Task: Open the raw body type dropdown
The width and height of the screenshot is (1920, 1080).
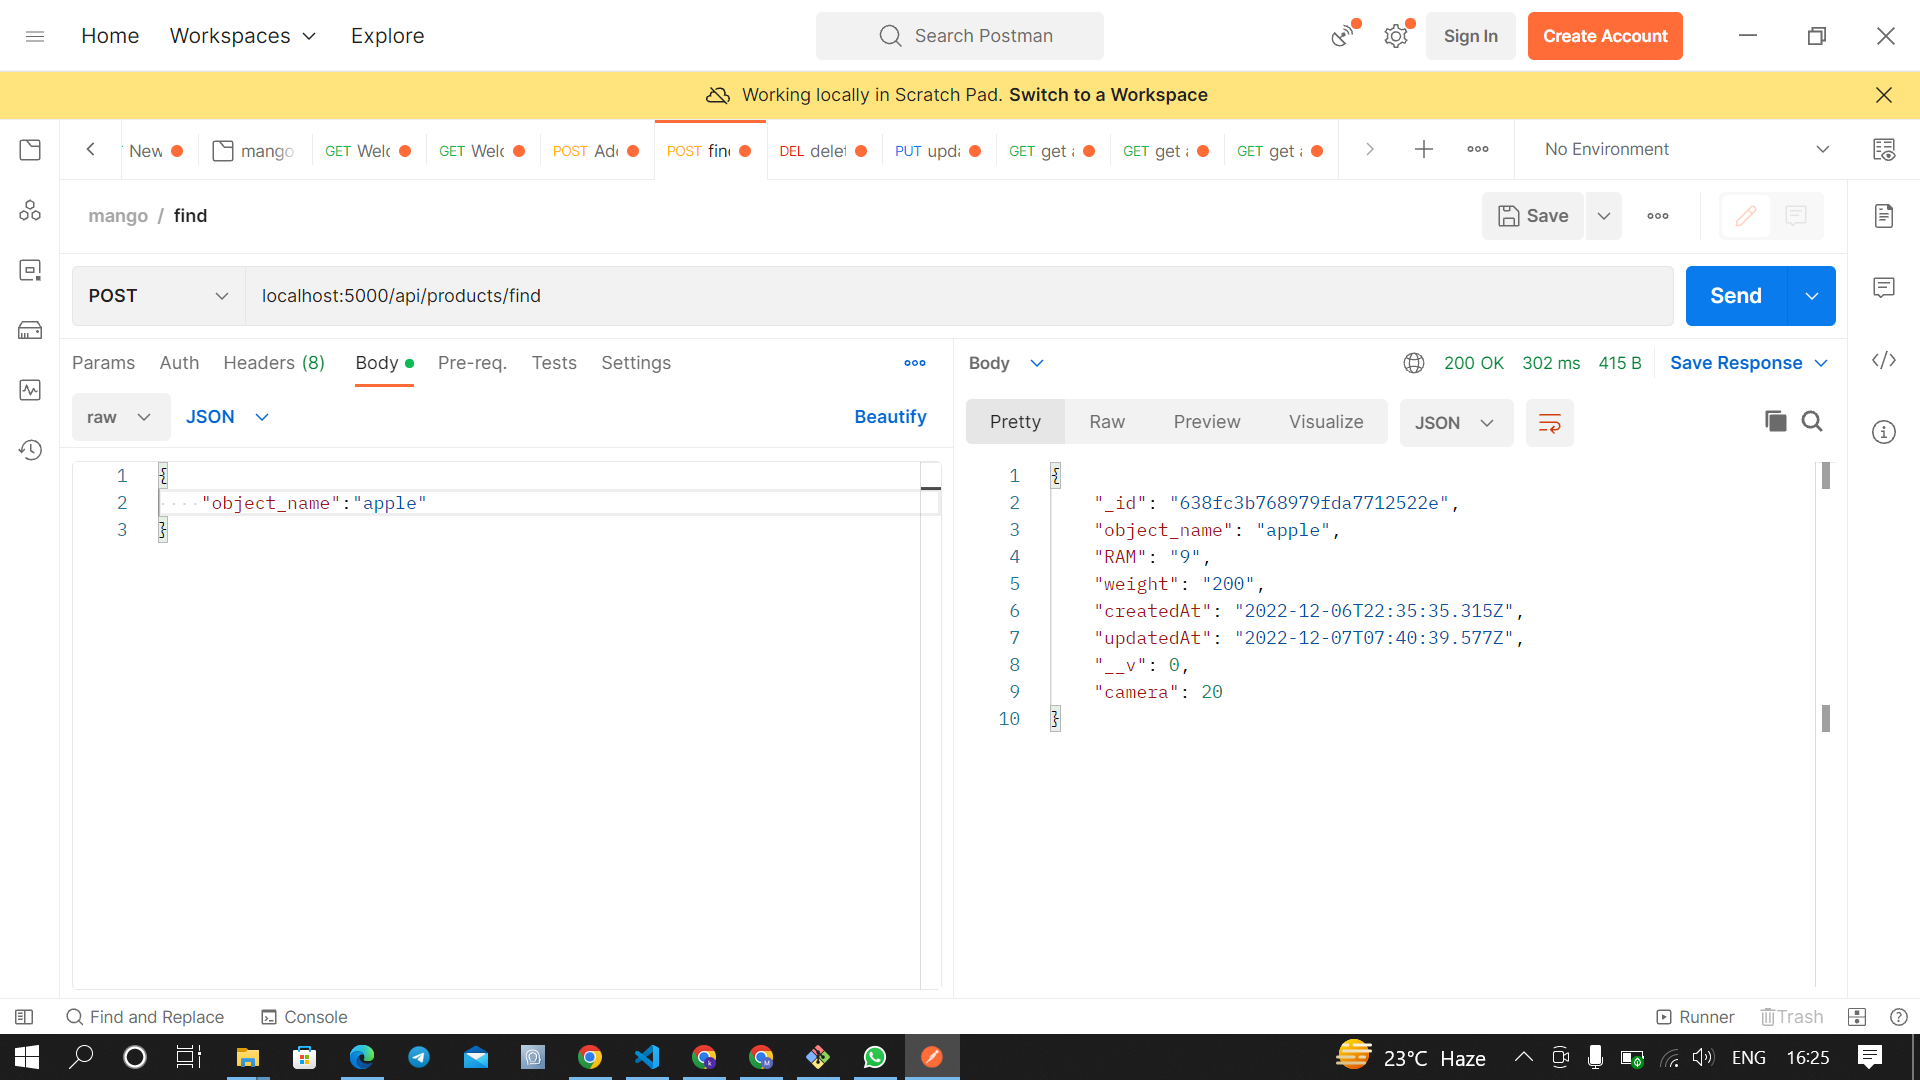Action: pos(120,417)
